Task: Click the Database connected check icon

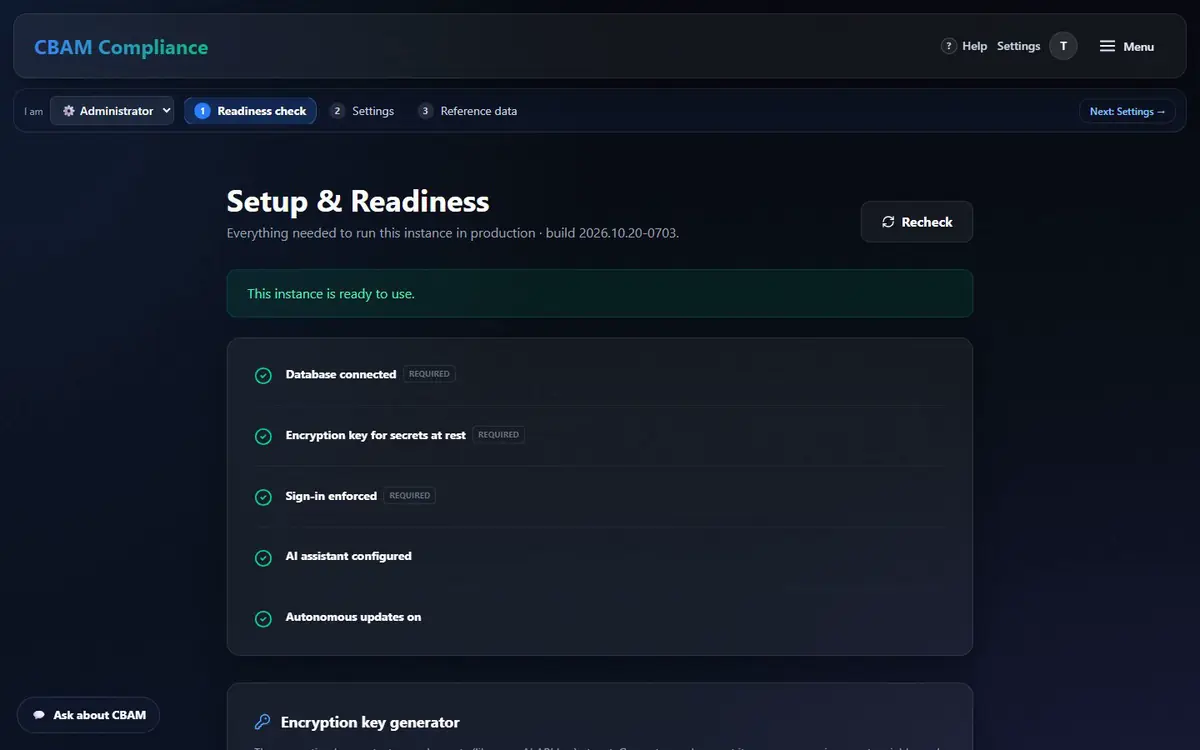Action: point(263,375)
